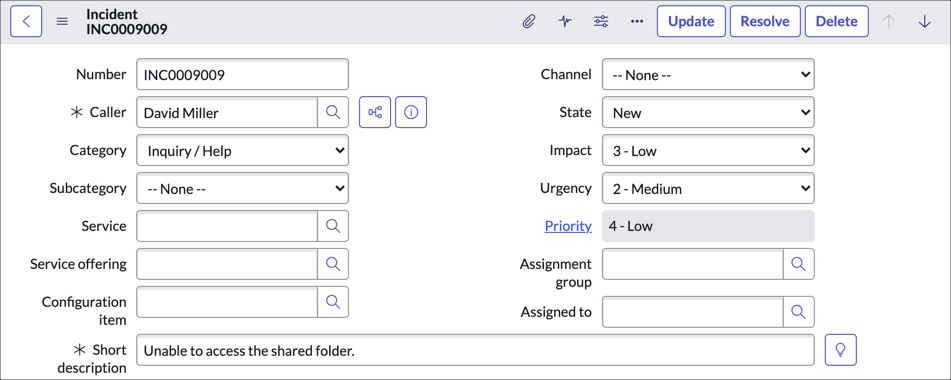Look up Configuration item with magnifier
Image resolution: width=951 pixels, height=380 pixels.
coord(333,302)
